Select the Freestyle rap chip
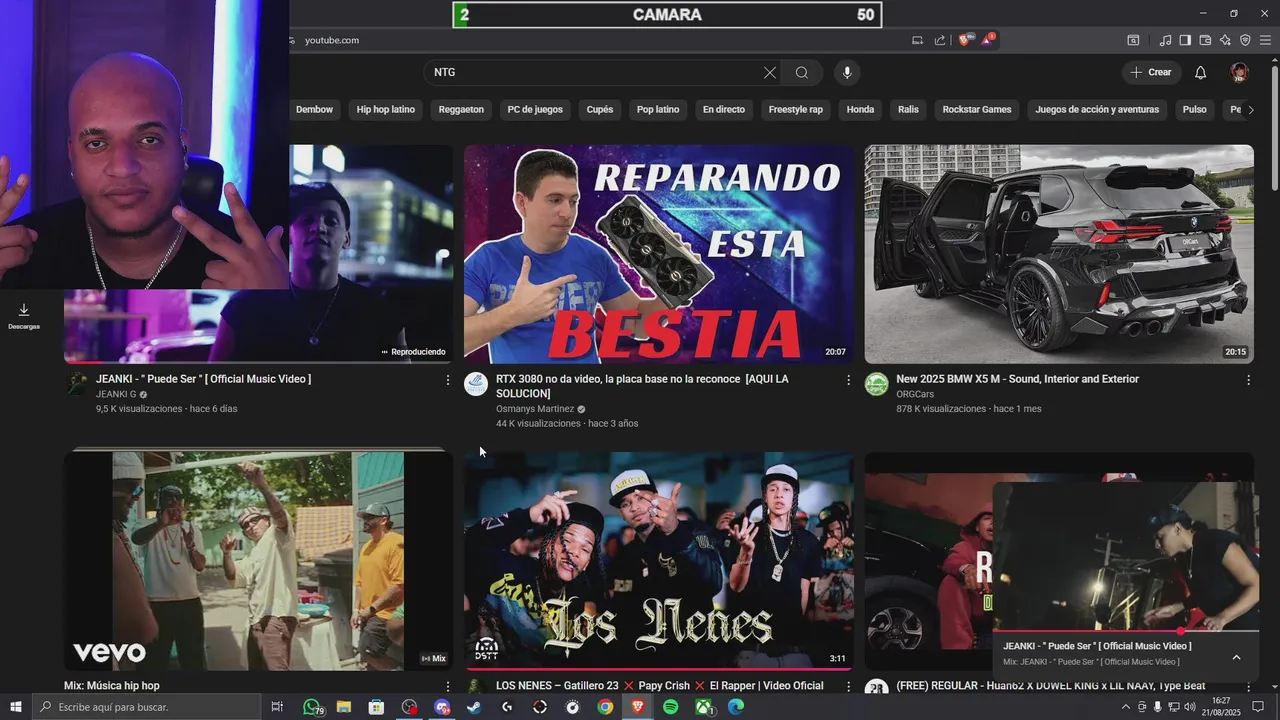Viewport: 1280px width, 720px height. (x=796, y=110)
